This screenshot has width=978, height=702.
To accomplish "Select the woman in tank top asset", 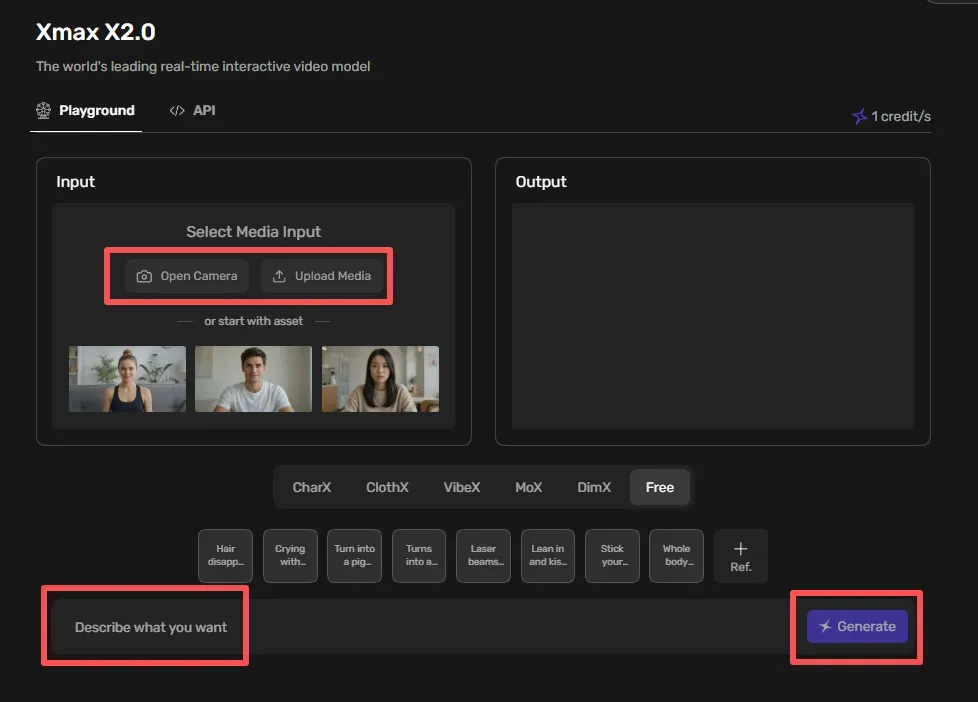I will (x=127, y=379).
